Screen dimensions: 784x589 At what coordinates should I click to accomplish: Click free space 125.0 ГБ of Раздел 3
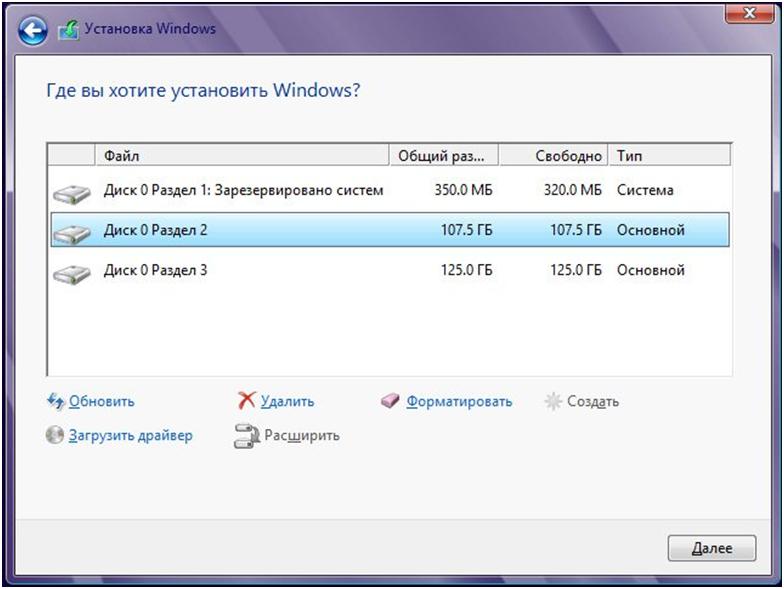[576, 270]
